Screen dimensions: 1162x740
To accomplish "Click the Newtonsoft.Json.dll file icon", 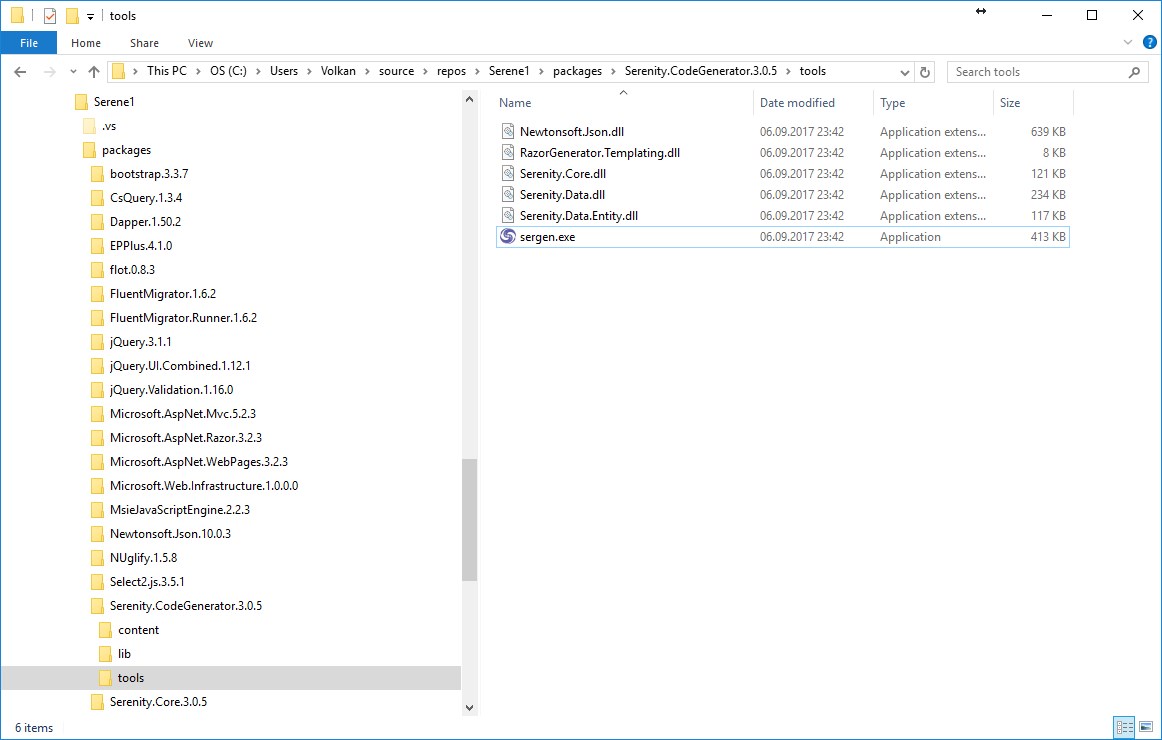I will tap(507, 132).
